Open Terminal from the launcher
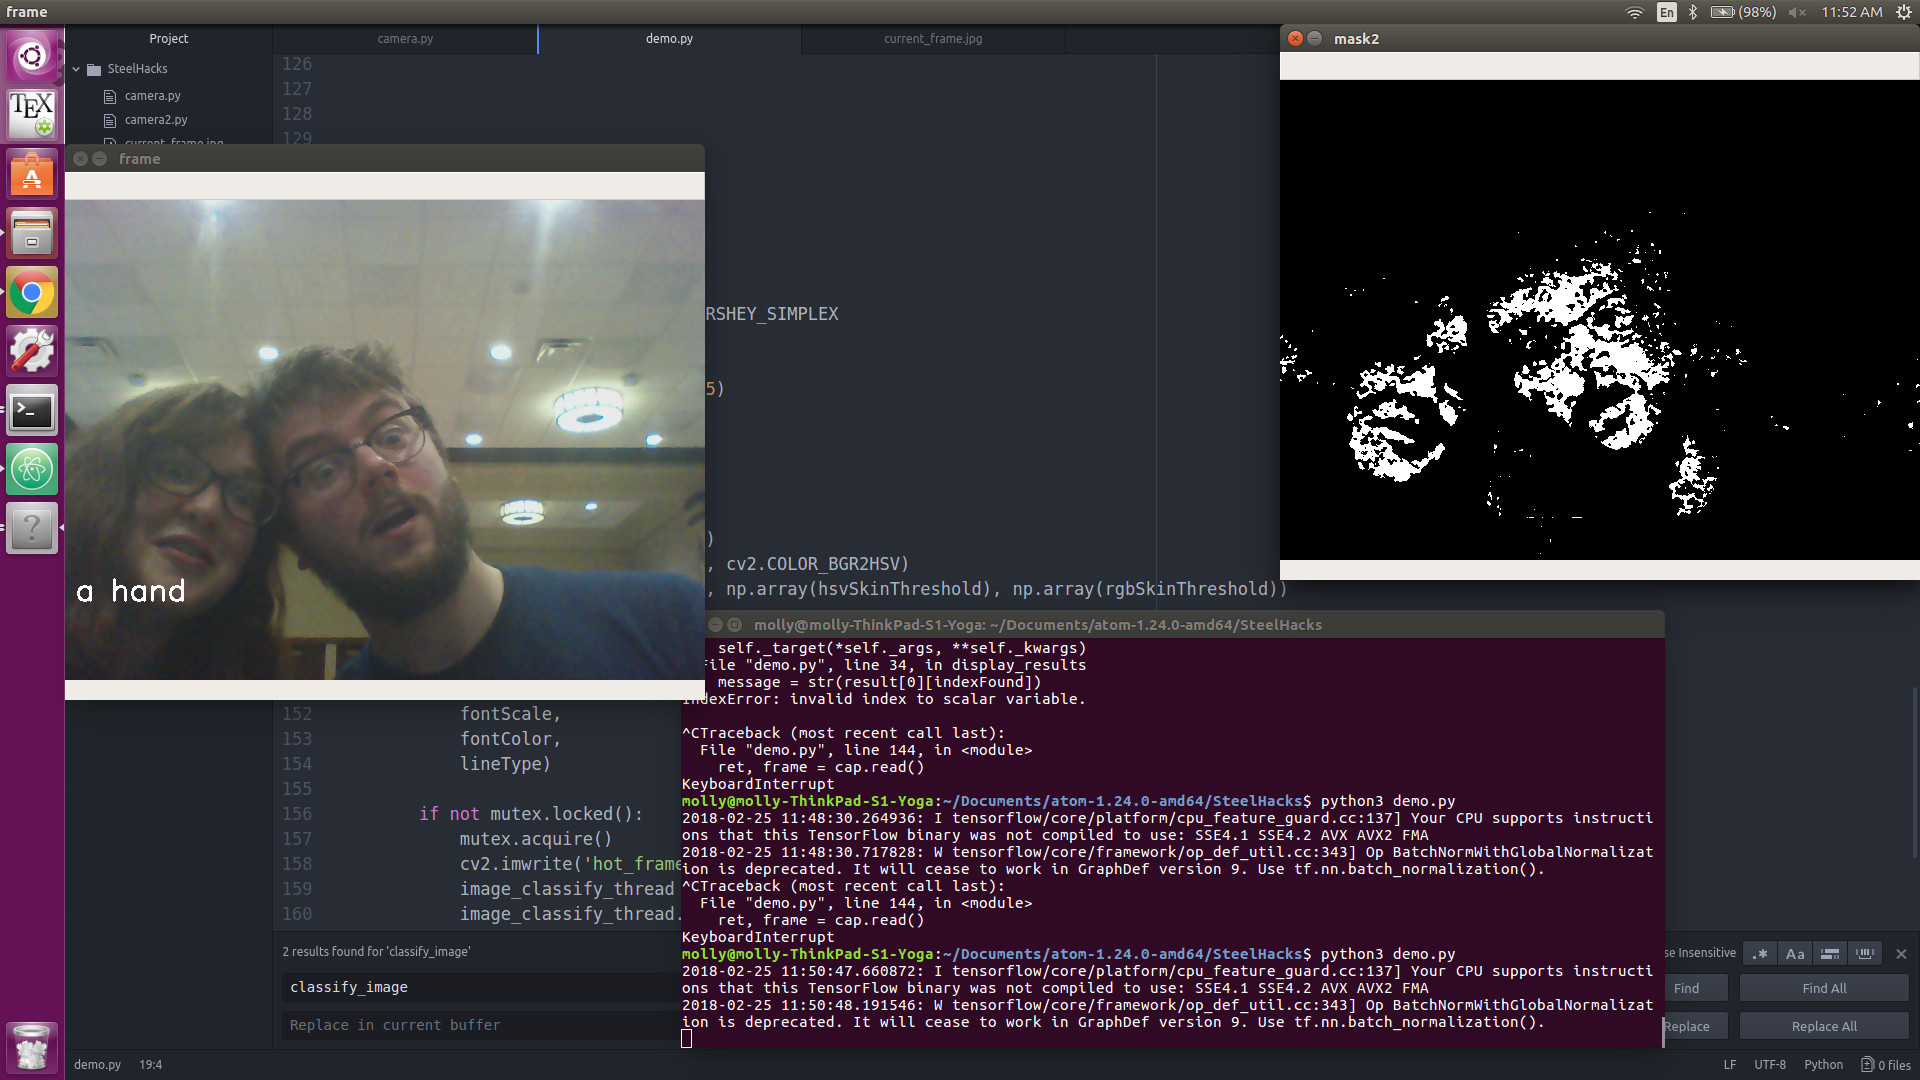The image size is (1920, 1080). click(32, 410)
